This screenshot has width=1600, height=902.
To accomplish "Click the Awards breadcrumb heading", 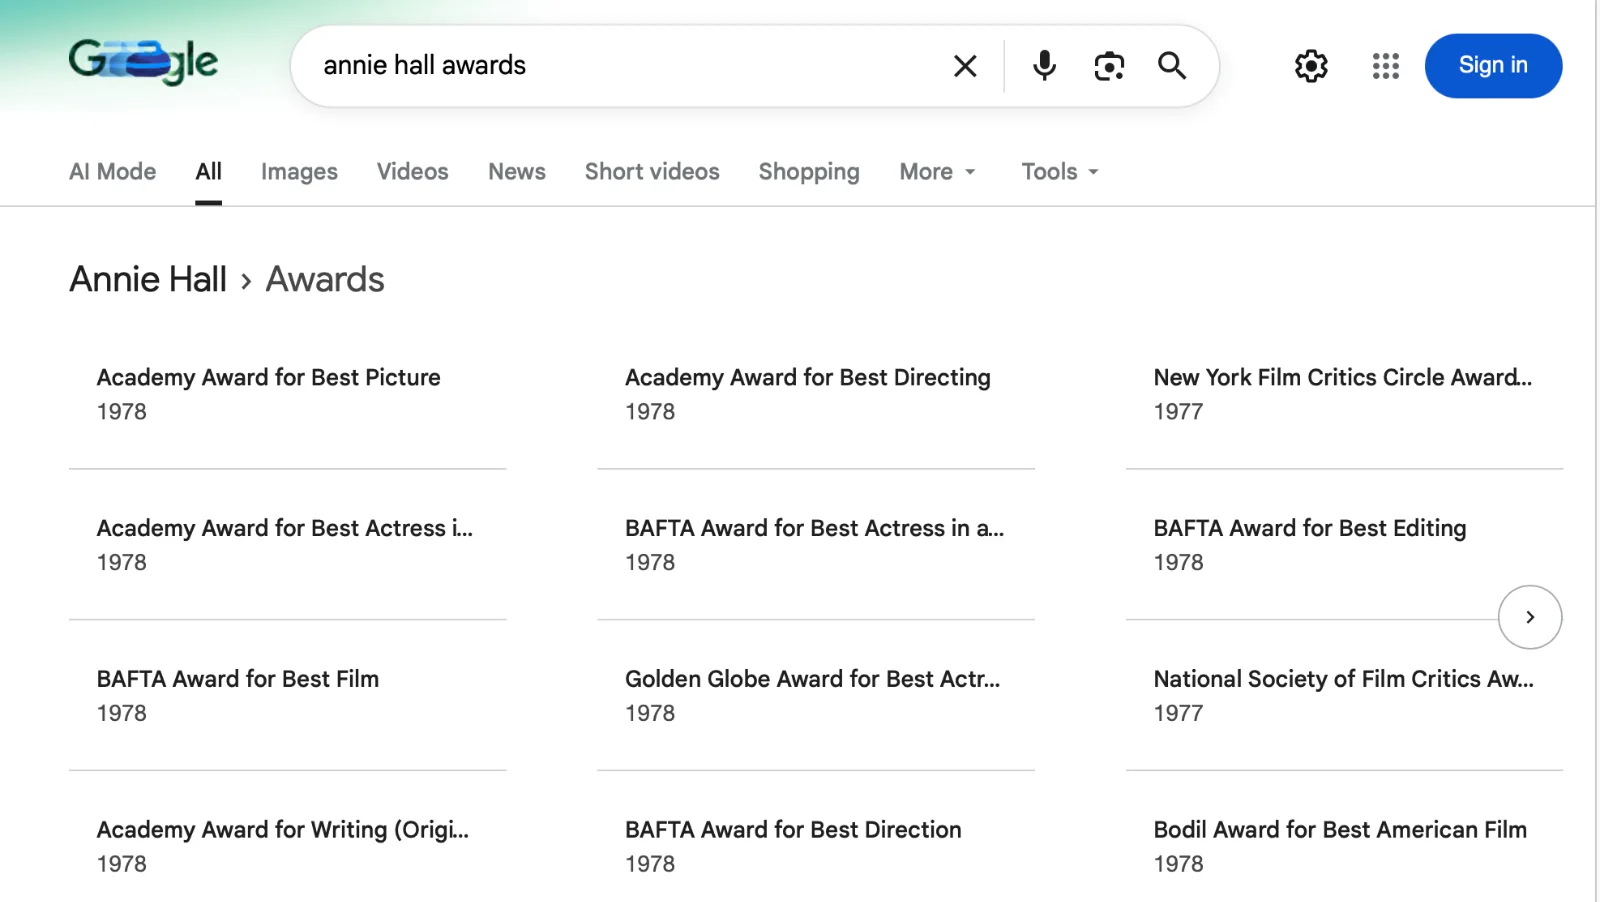I will (x=325, y=279).
